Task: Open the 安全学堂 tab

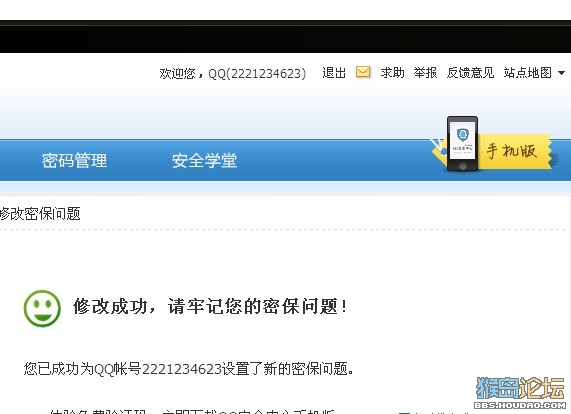Action: (204, 161)
